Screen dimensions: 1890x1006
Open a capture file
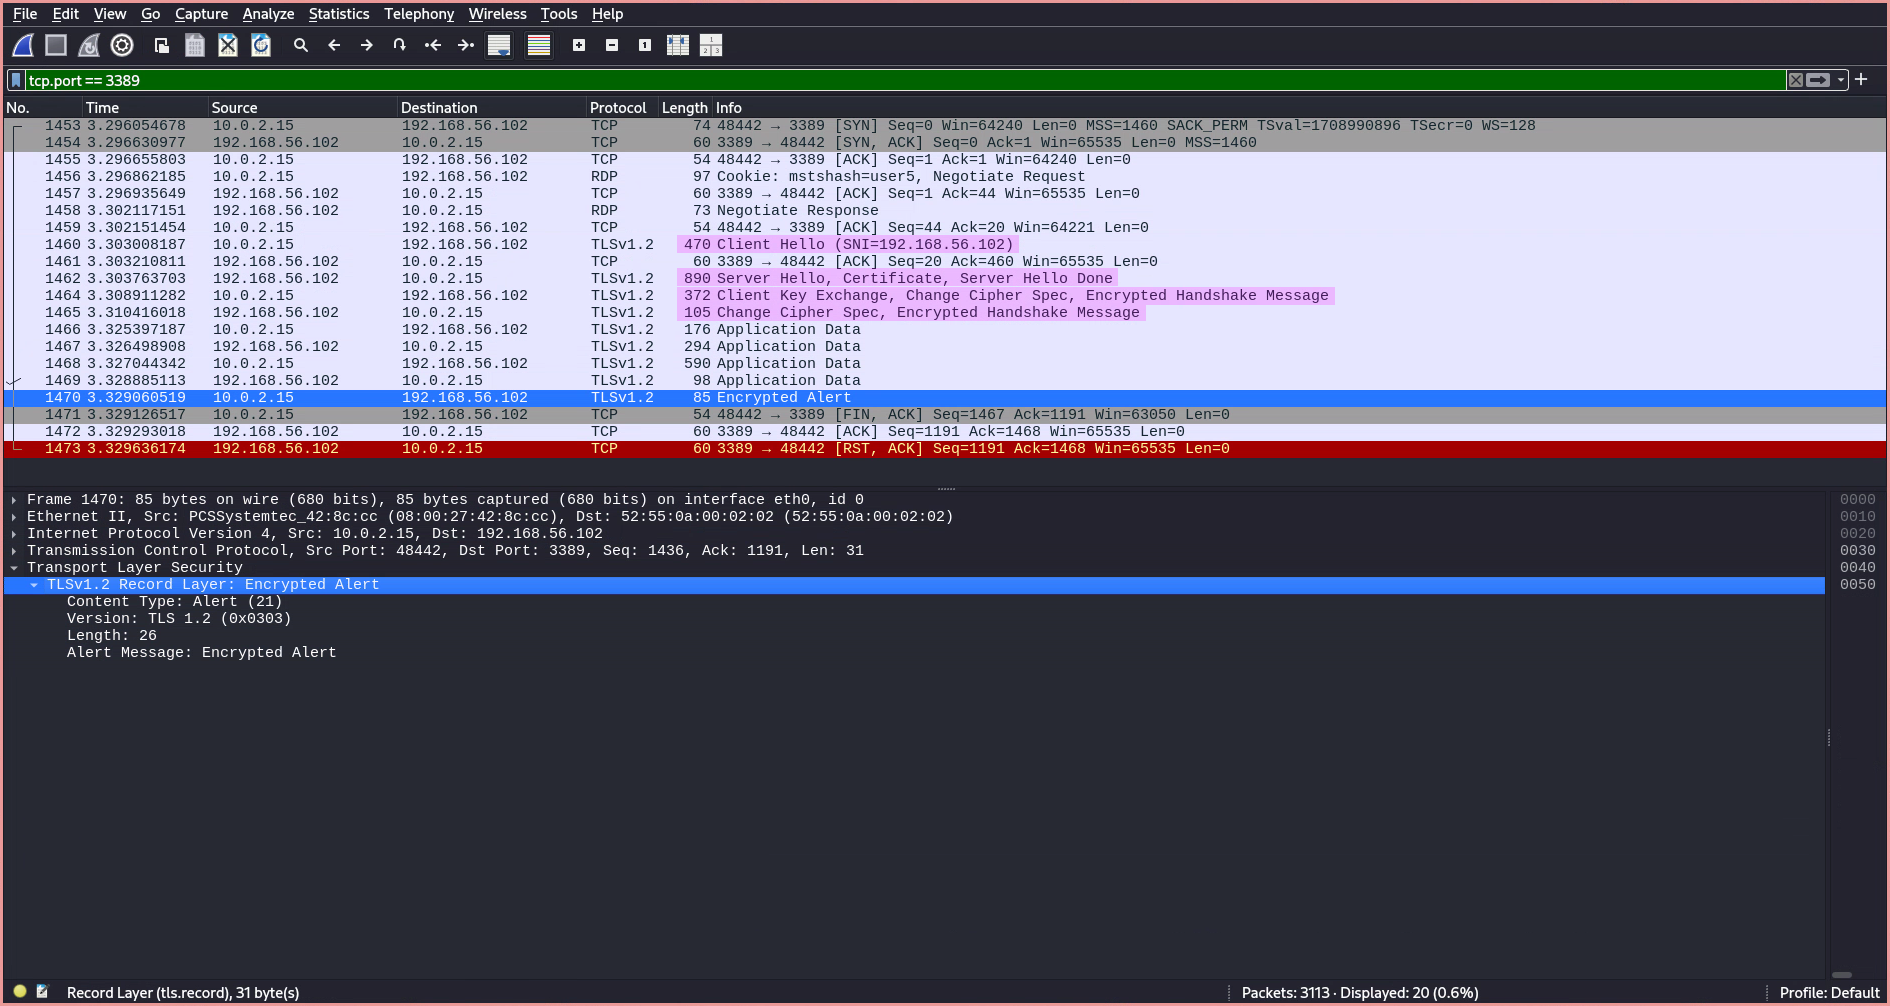tap(161, 45)
